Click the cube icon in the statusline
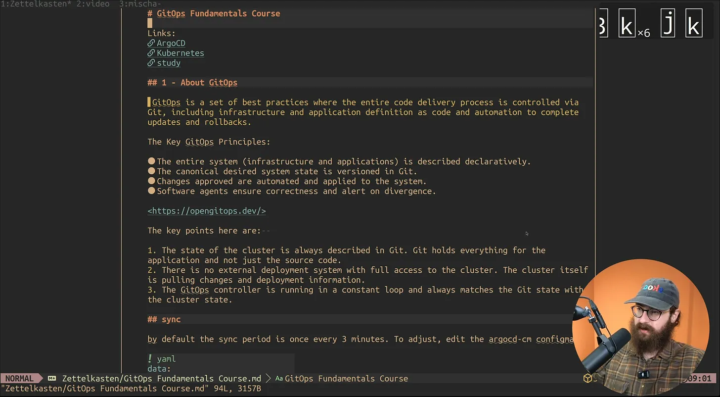 pyautogui.click(x=587, y=378)
